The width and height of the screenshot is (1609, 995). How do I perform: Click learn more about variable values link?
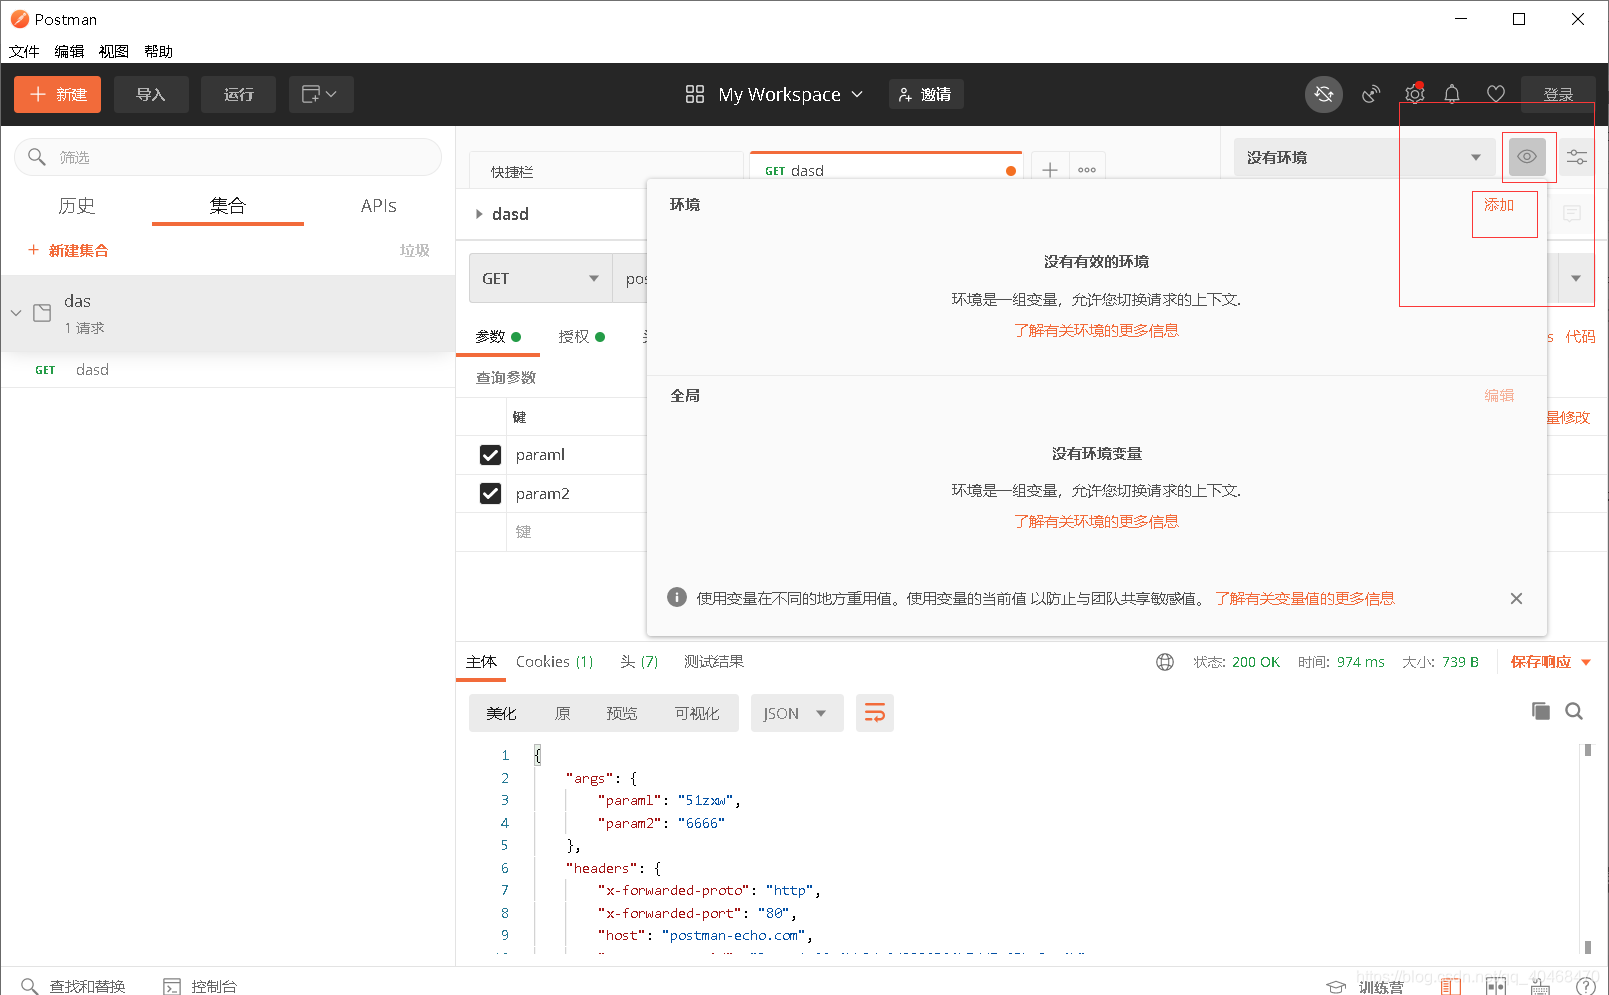(x=1305, y=598)
